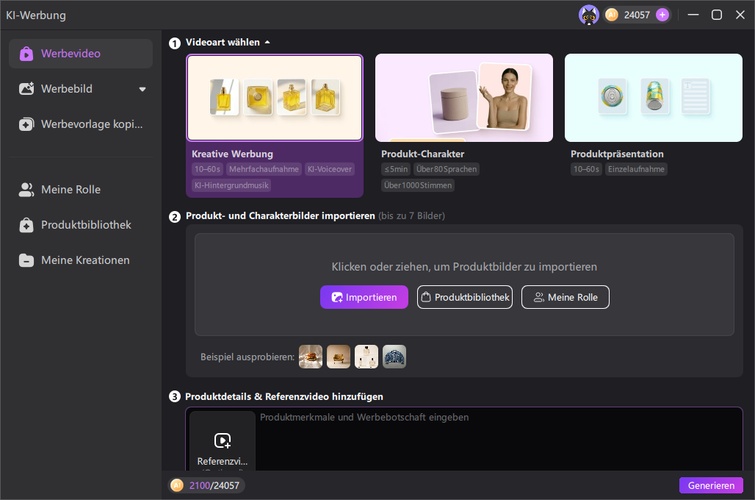
Task: Open Meine Kreationen in sidebar
Action: tap(81, 260)
